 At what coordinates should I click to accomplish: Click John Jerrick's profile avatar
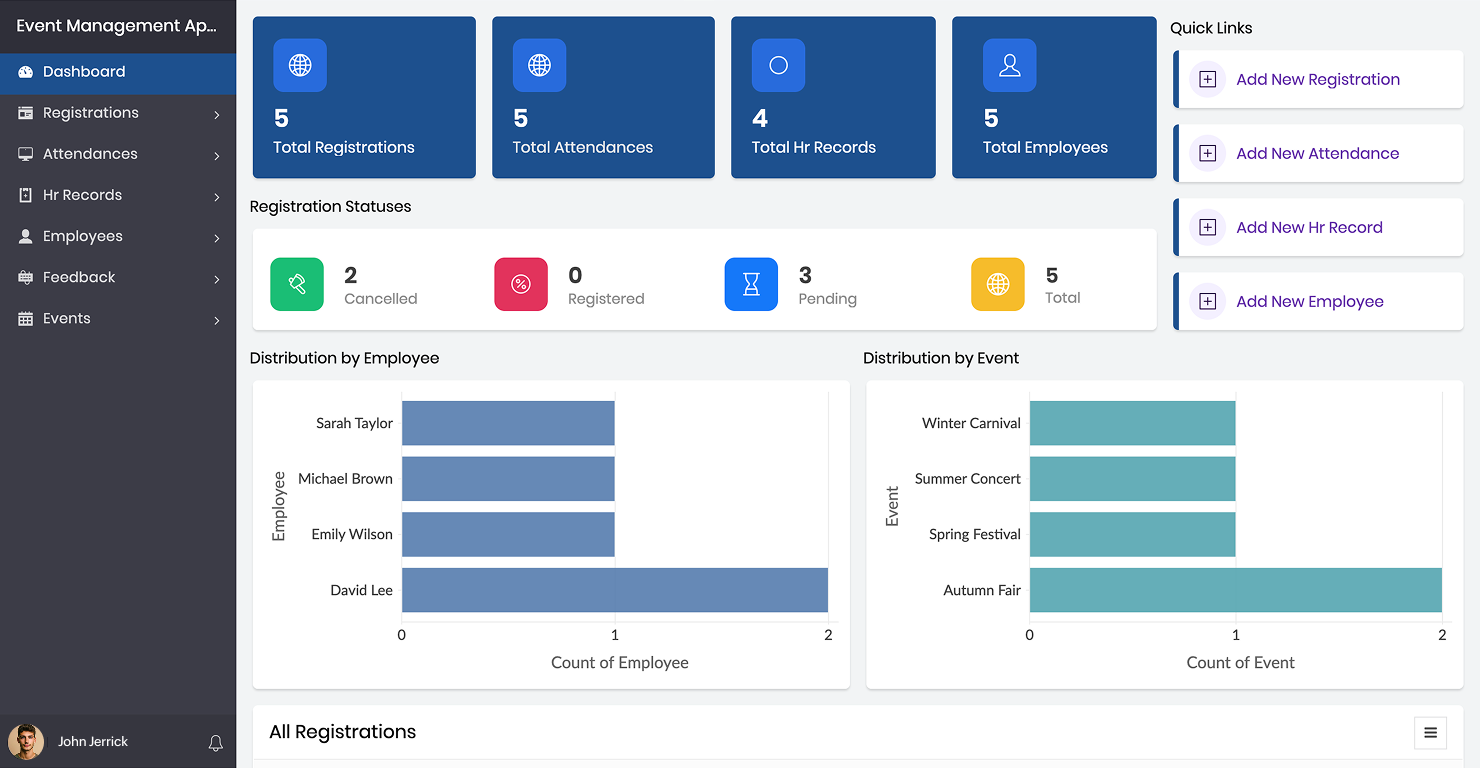click(x=26, y=742)
